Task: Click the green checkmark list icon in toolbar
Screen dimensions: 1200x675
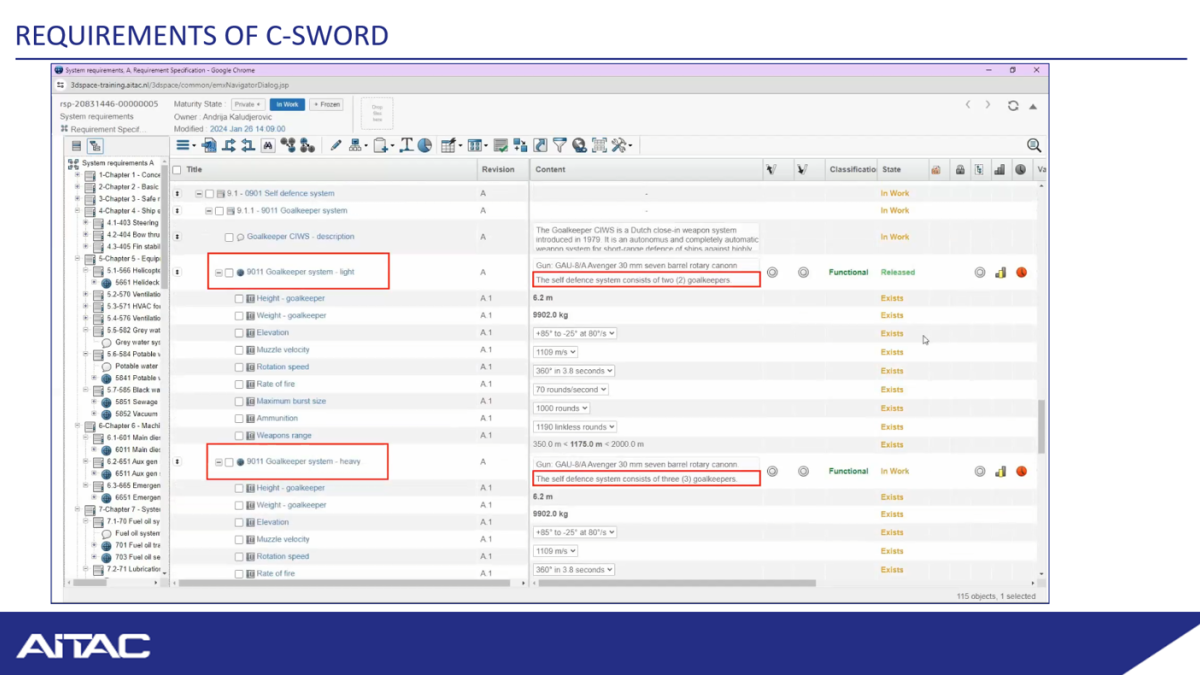Action: click(x=503, y=146)
